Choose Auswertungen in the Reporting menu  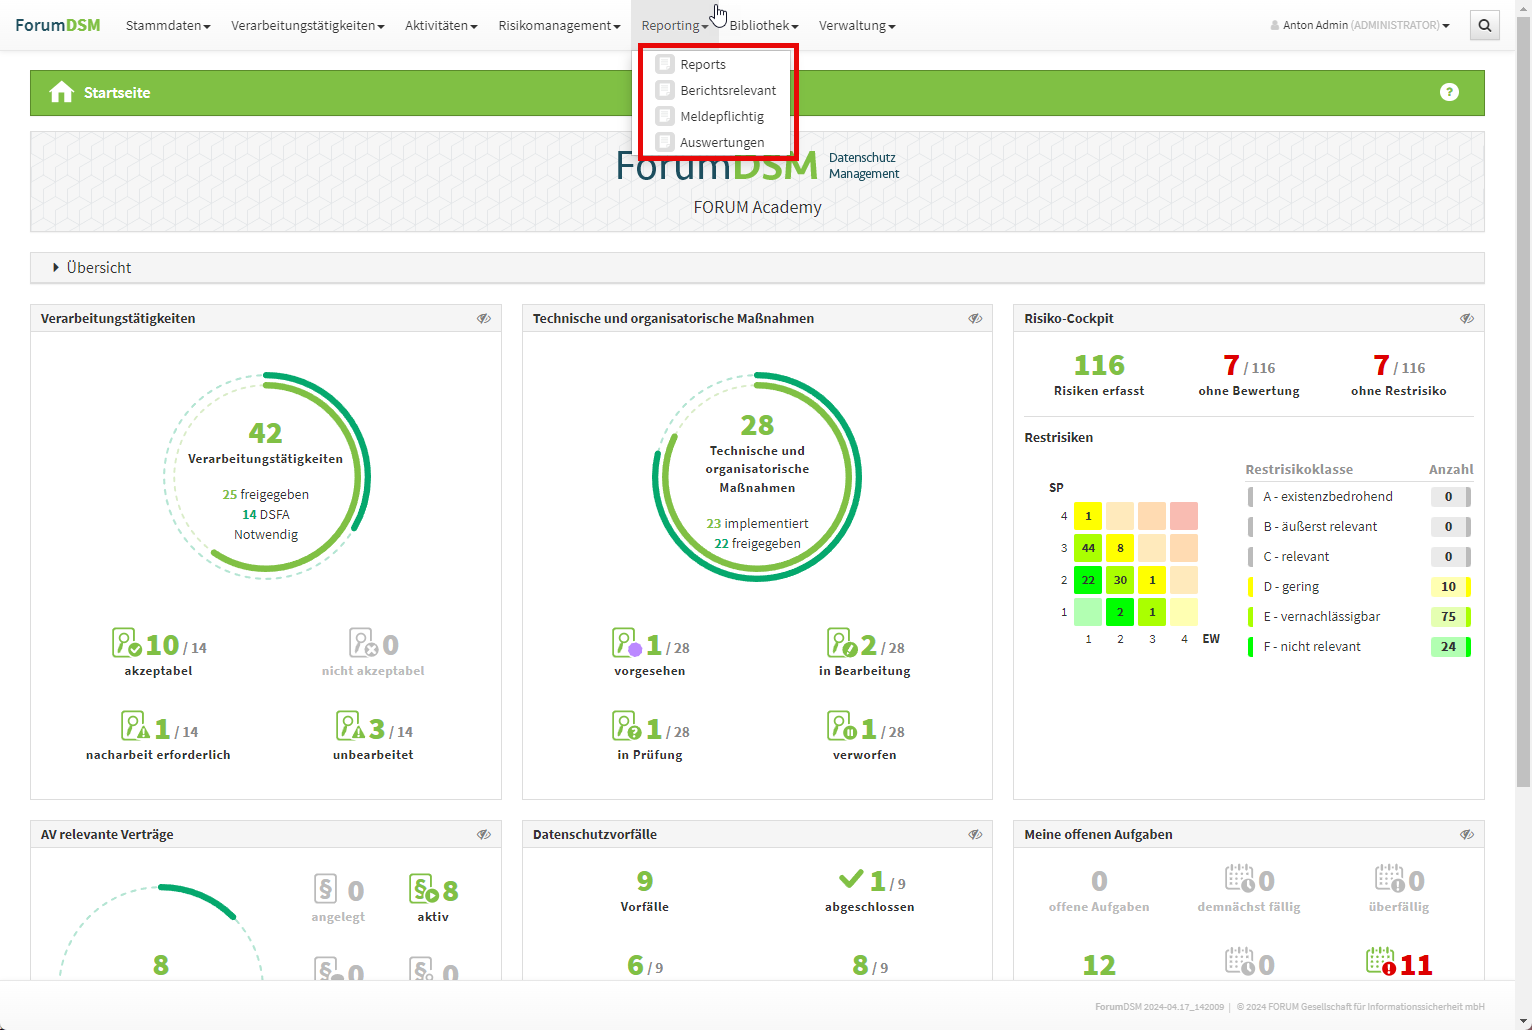pyautogui.click(x=721, y=143)
